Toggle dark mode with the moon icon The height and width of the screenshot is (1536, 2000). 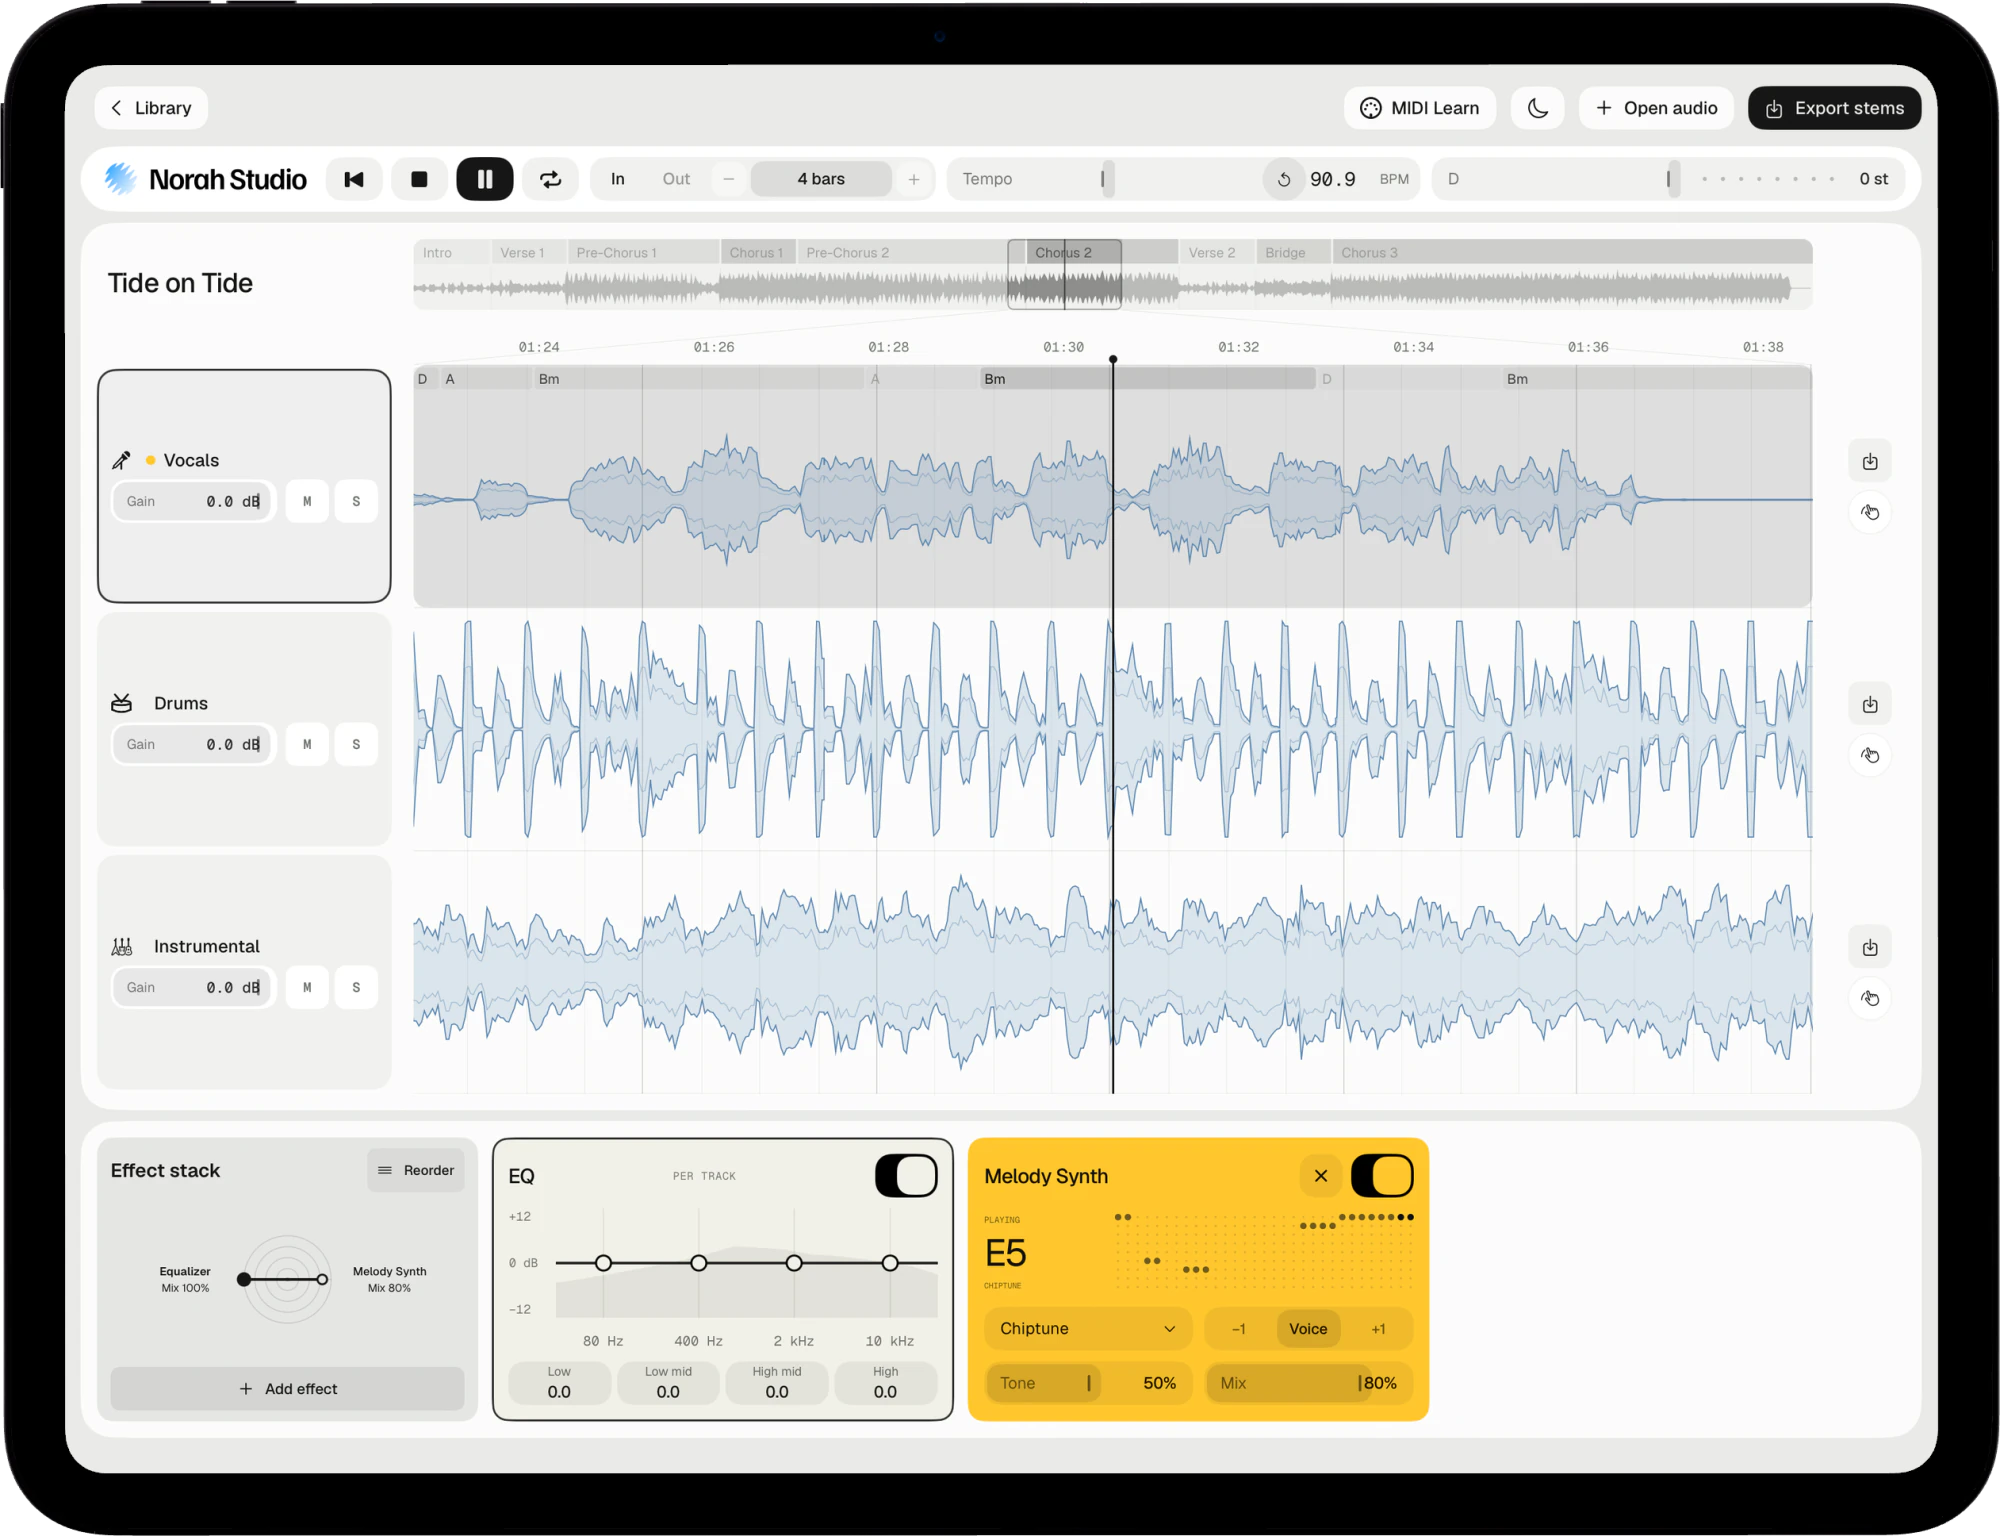pyautogui.click(x=1538, y=108)
